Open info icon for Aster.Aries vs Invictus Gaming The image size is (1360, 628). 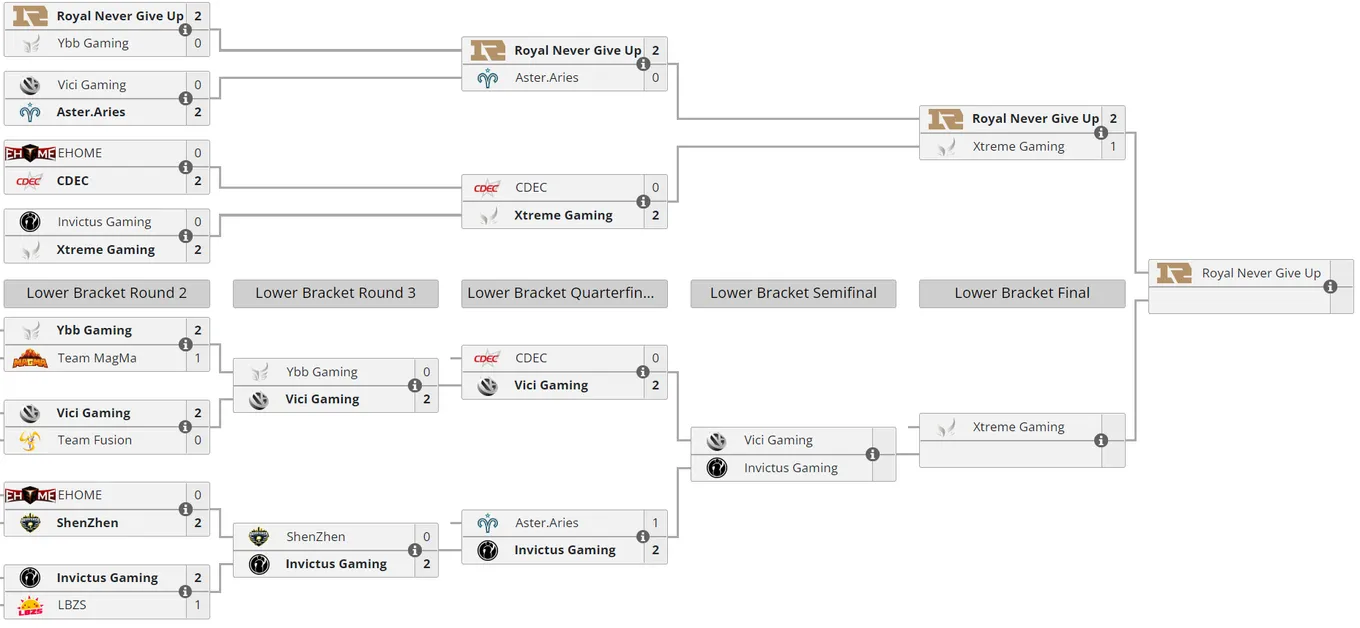[x=643, y=537]
